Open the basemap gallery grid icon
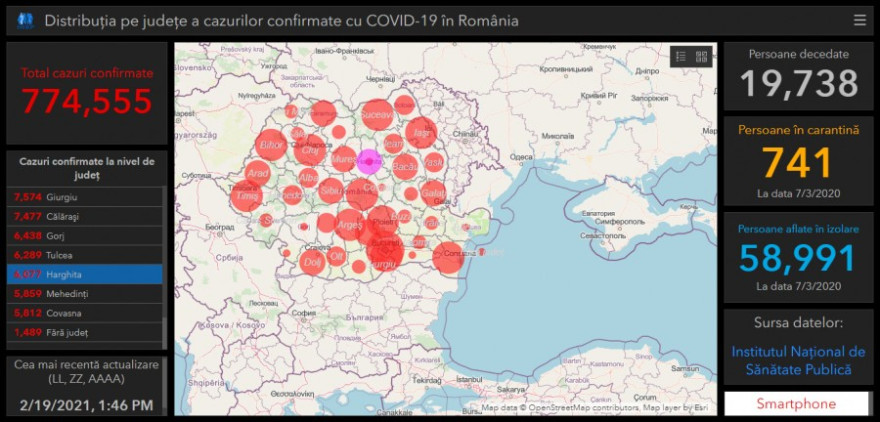The width and height of the screenshot is (880, 422). coord(701,57)
